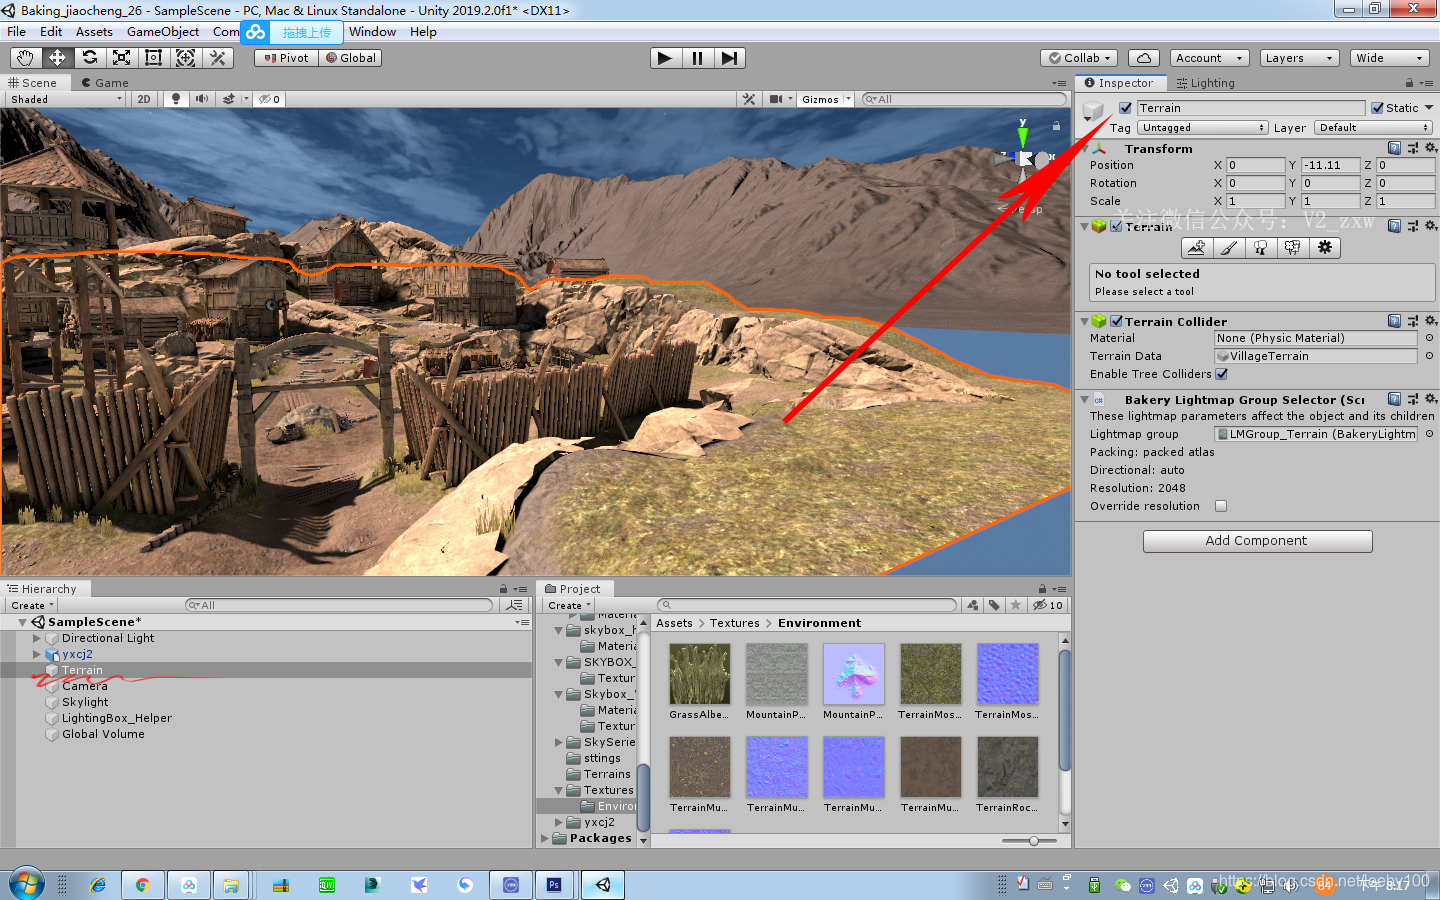Open the Layer Default dropdown
The height and width of the screenshot is (900, 1440).
1374,128
